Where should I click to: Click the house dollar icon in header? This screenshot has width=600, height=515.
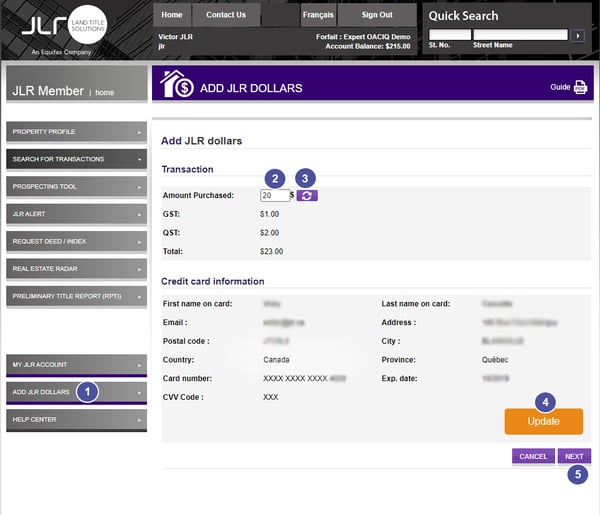177,84
